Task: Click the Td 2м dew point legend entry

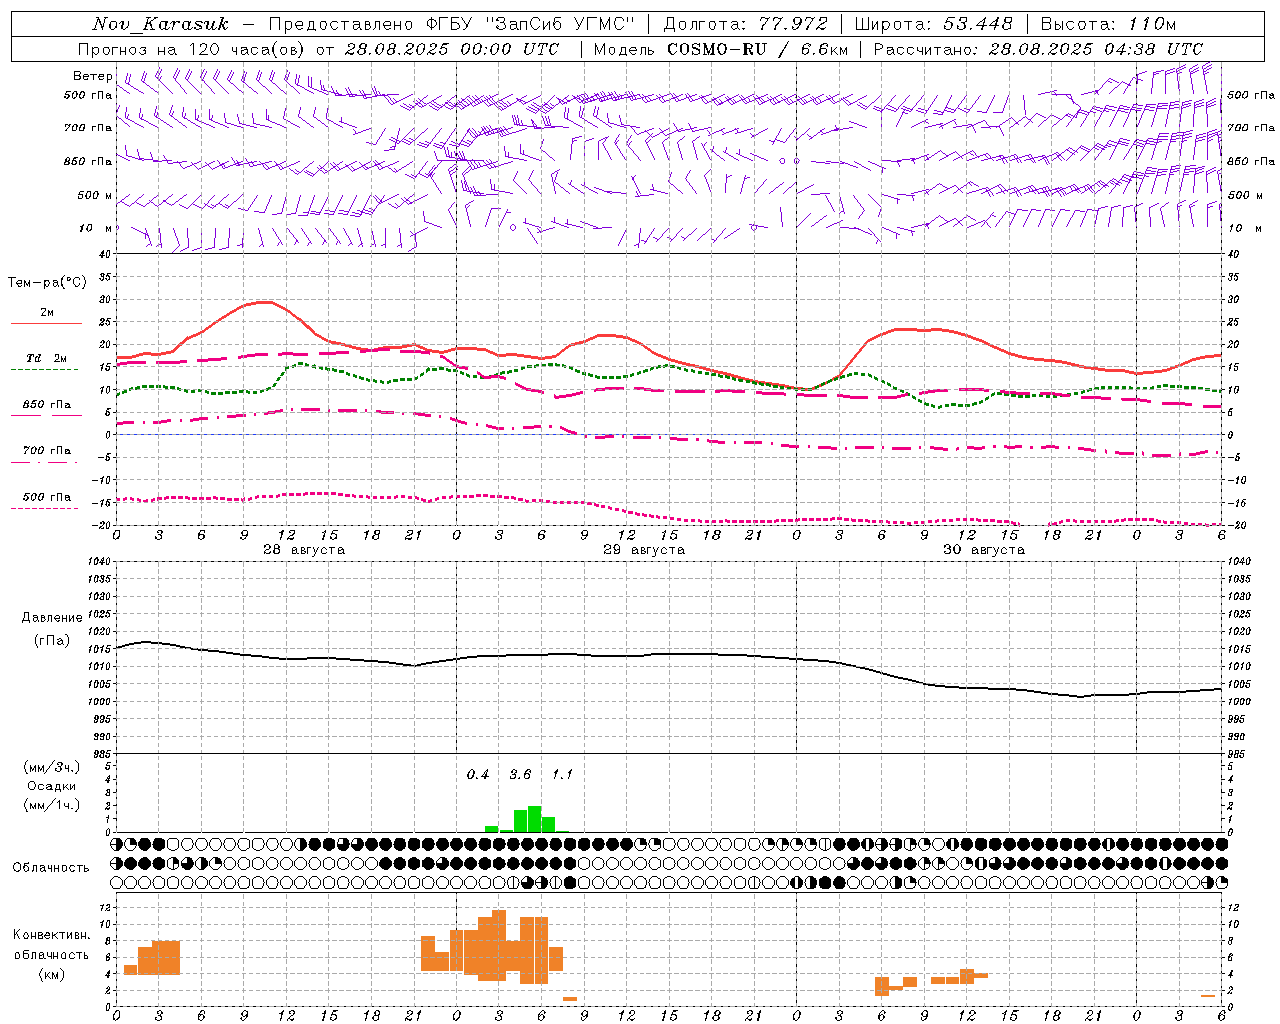Action: tap(47, 358)
